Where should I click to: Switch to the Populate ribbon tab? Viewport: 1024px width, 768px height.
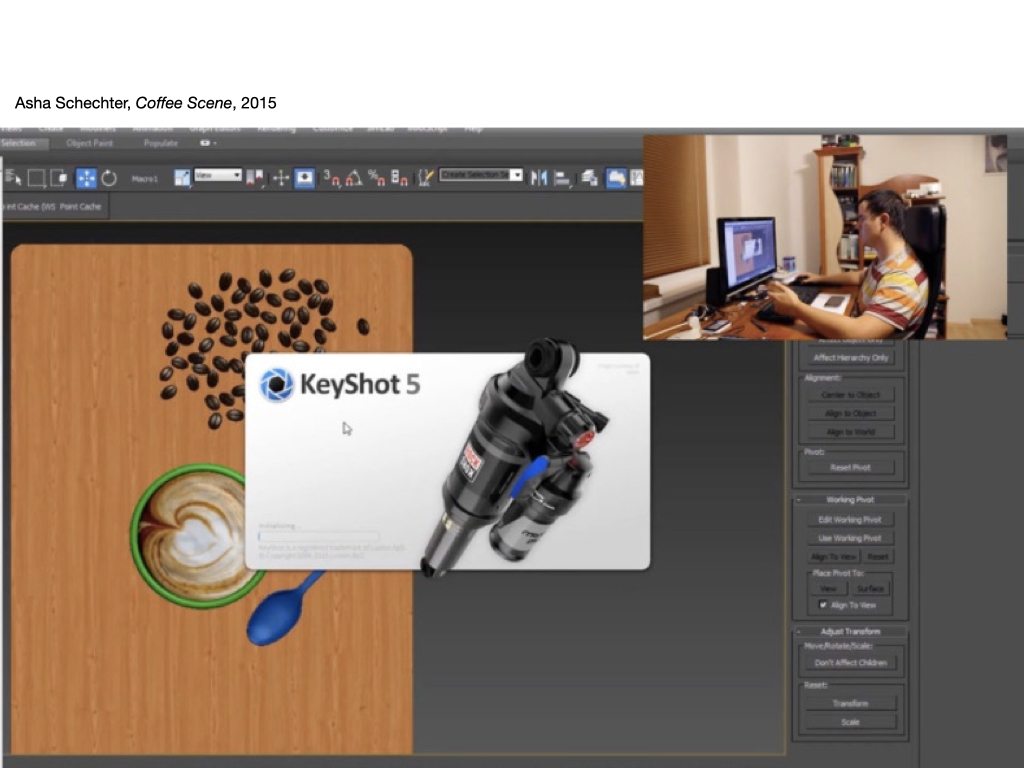coord(161,143)
